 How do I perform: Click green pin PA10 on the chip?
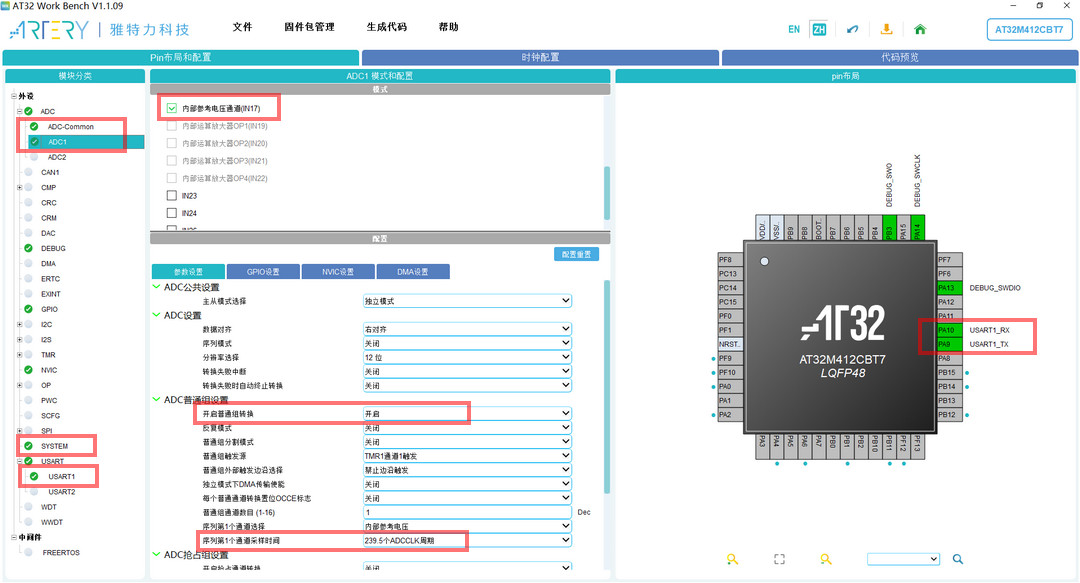[x=949, y=330]
